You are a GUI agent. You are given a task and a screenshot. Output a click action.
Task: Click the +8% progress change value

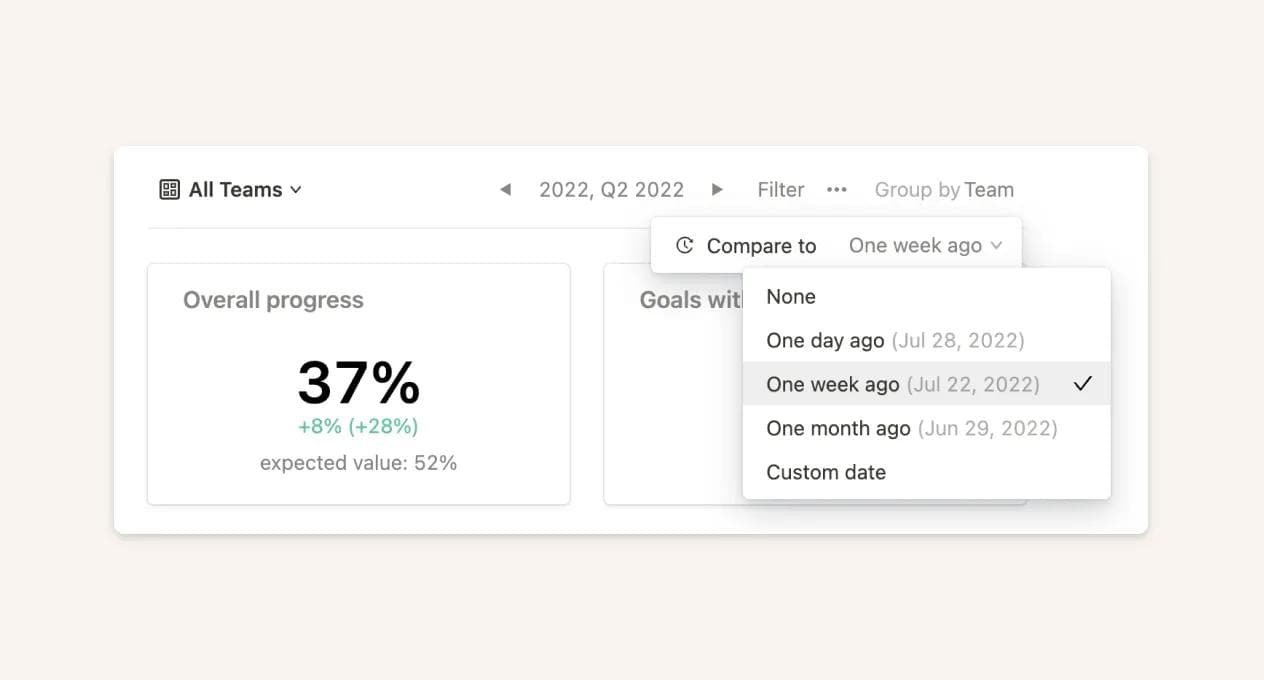pos(358,426)
